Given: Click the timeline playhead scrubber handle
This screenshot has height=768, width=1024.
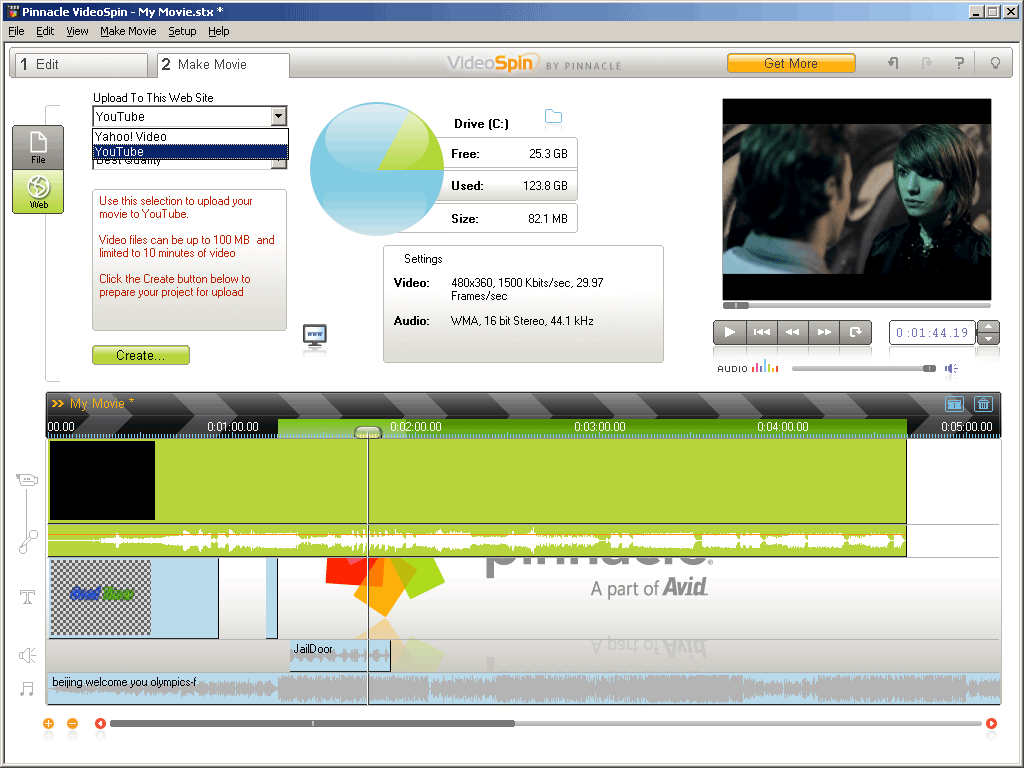Looking at the screenshot, I should click(368, 432).
